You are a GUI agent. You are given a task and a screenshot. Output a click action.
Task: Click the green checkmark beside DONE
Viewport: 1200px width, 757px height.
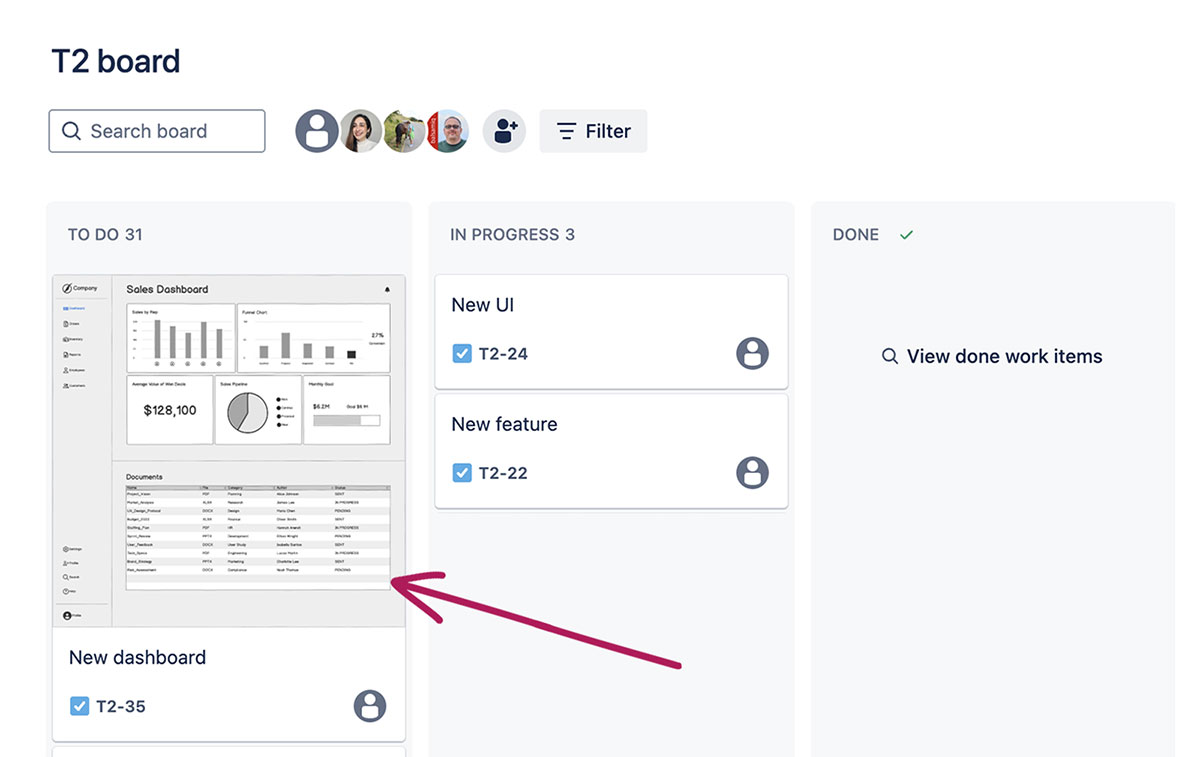[906, 235]
